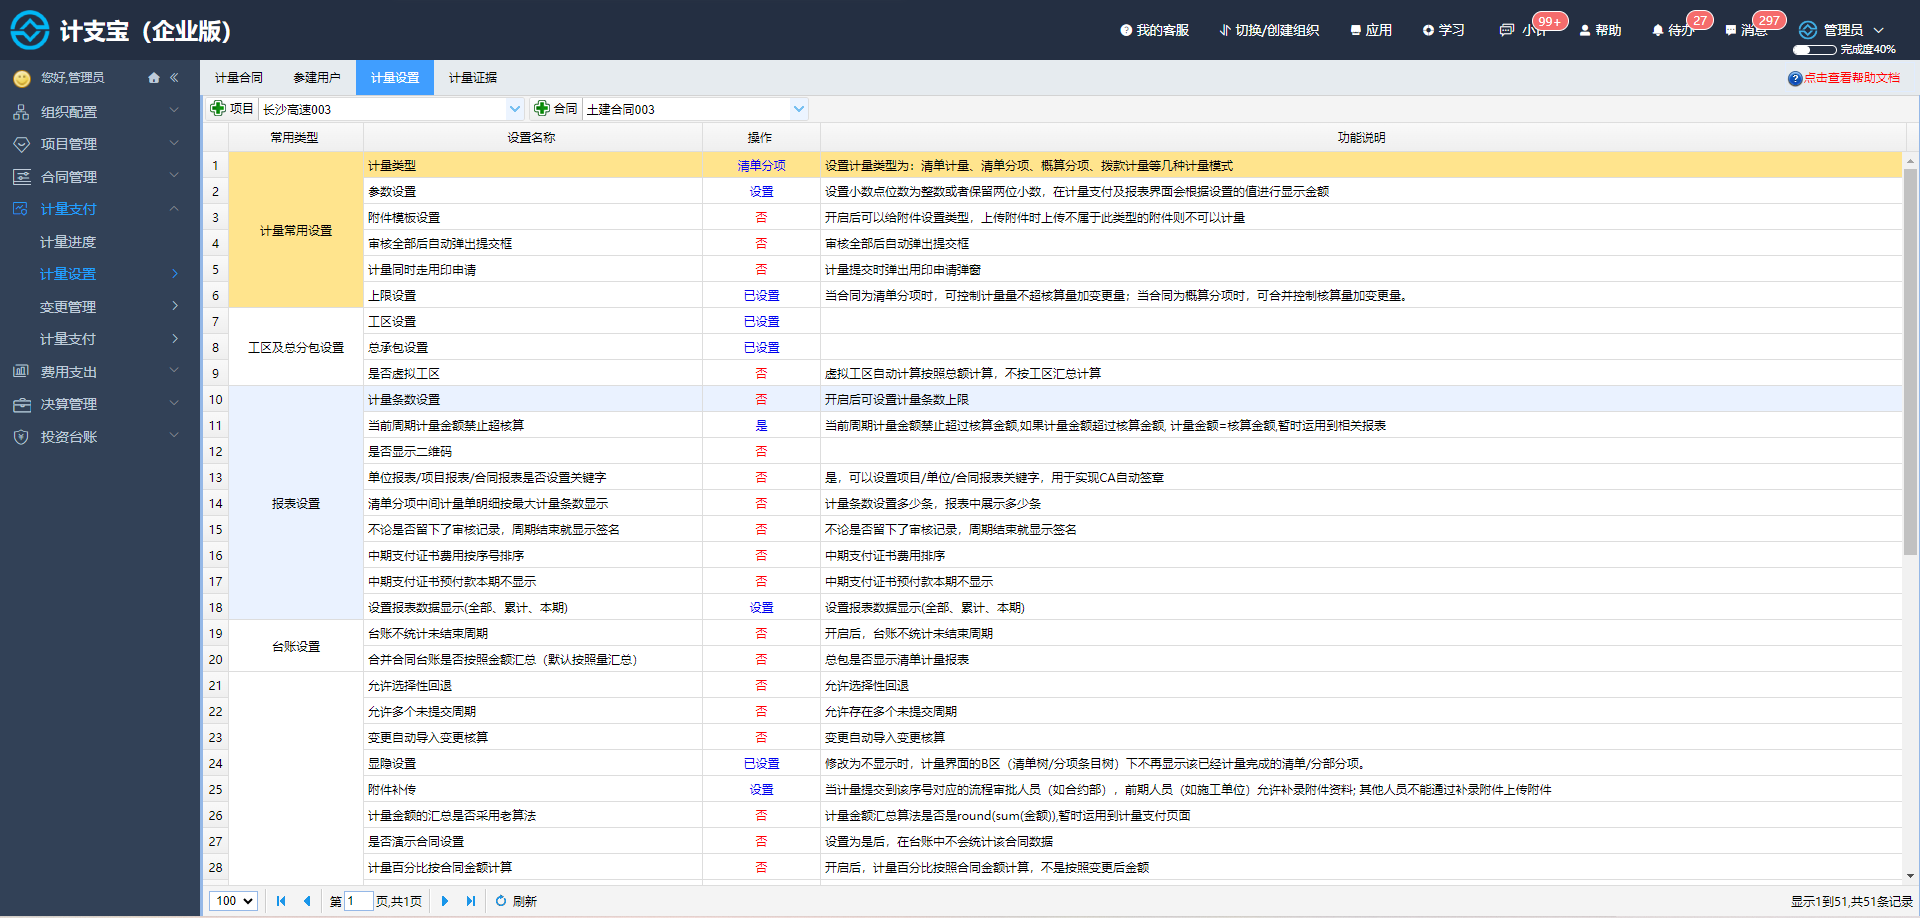Switch to the 计量证据 tab
The height and width of the screenshot is (918, 1920).
472,78
